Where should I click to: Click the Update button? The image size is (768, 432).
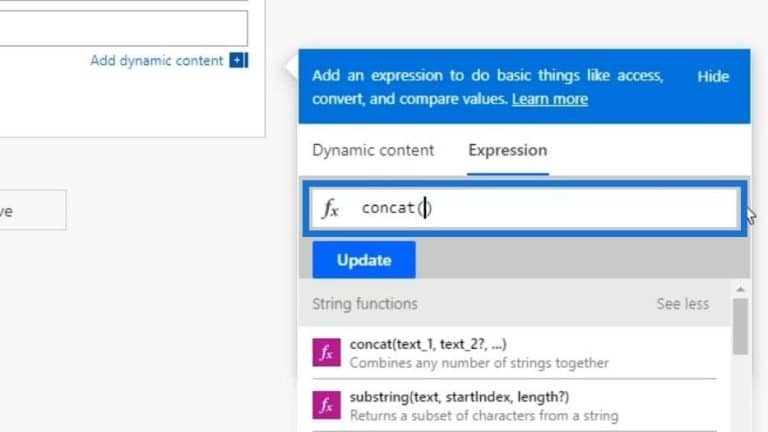(364, 260)
